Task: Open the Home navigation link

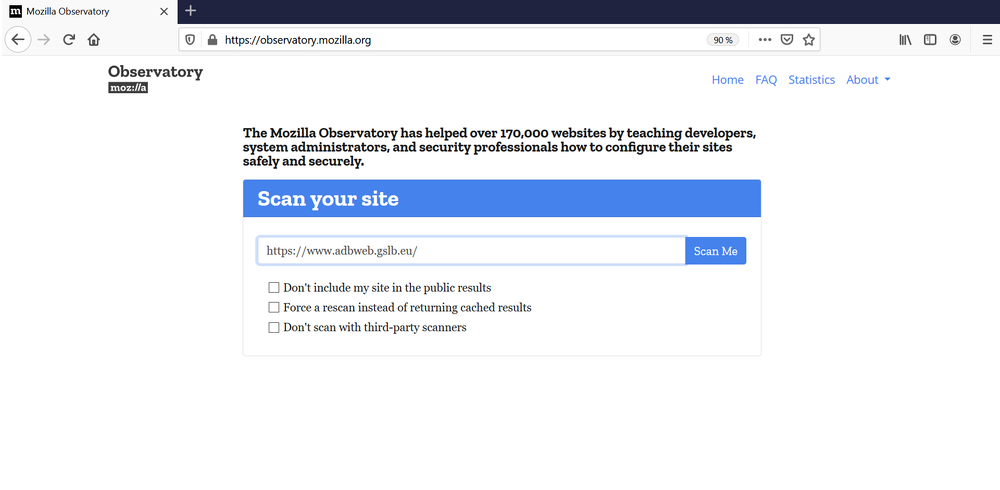Action: pyautogui.click(x=728, y=80)
